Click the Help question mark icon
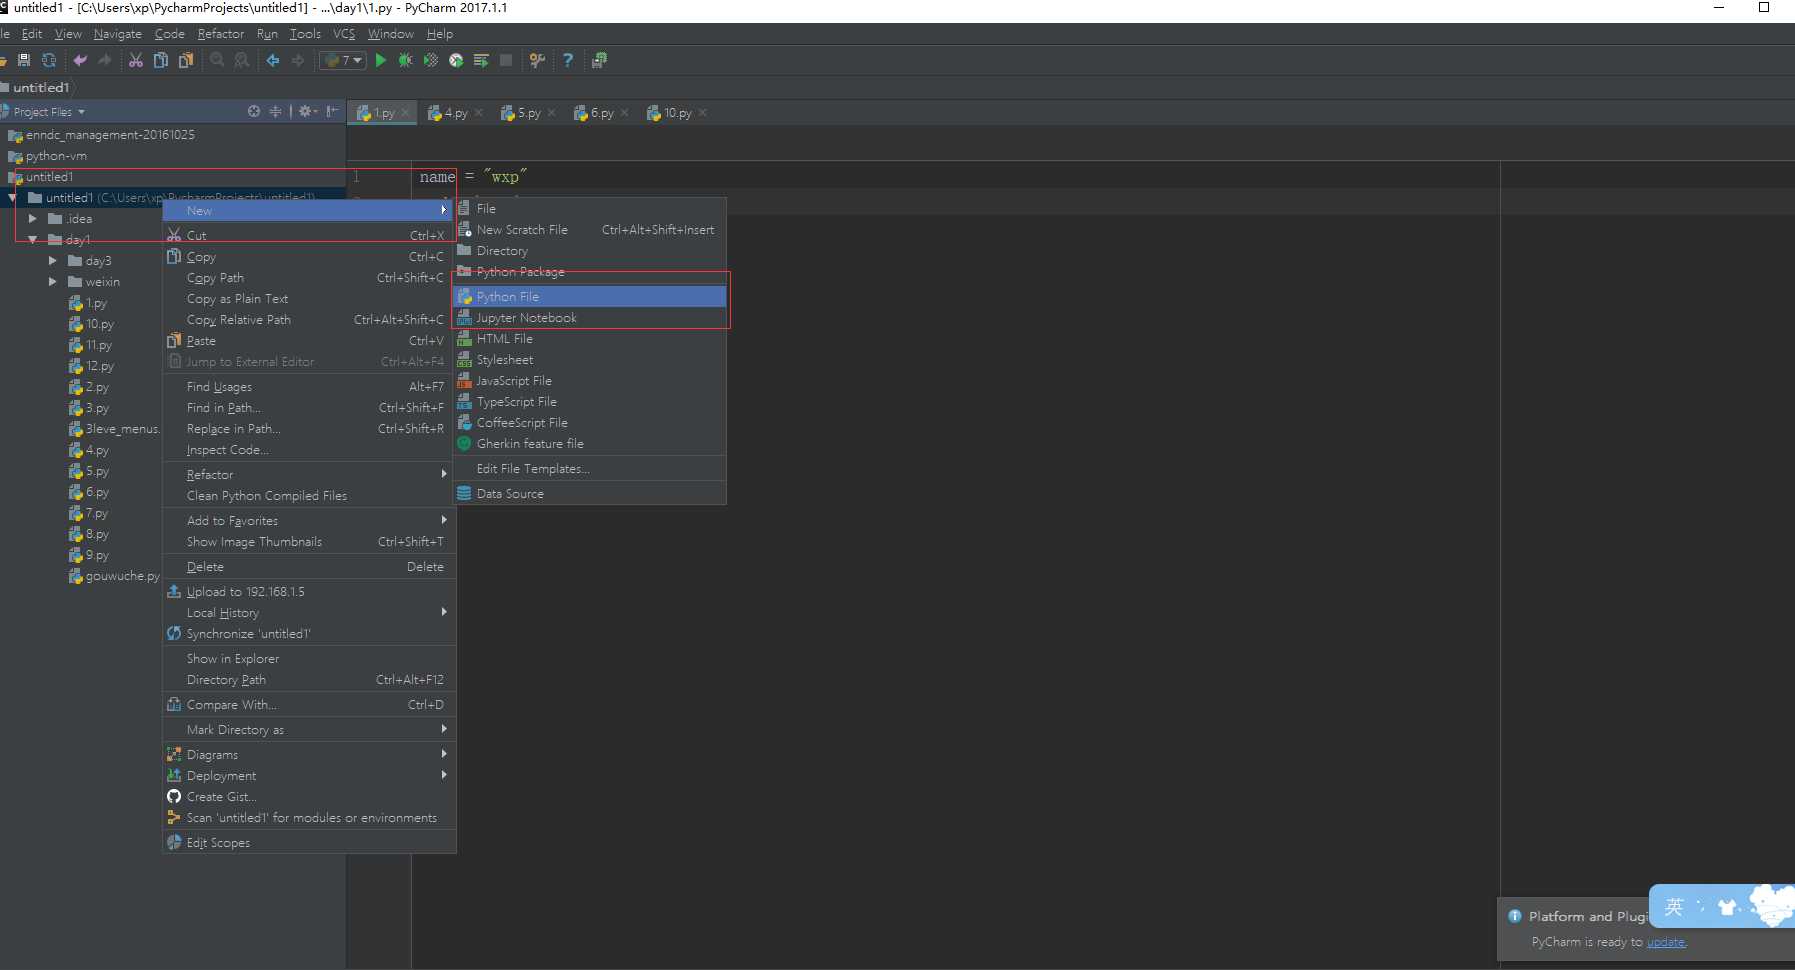1795x970 pixels. [568, 60]
